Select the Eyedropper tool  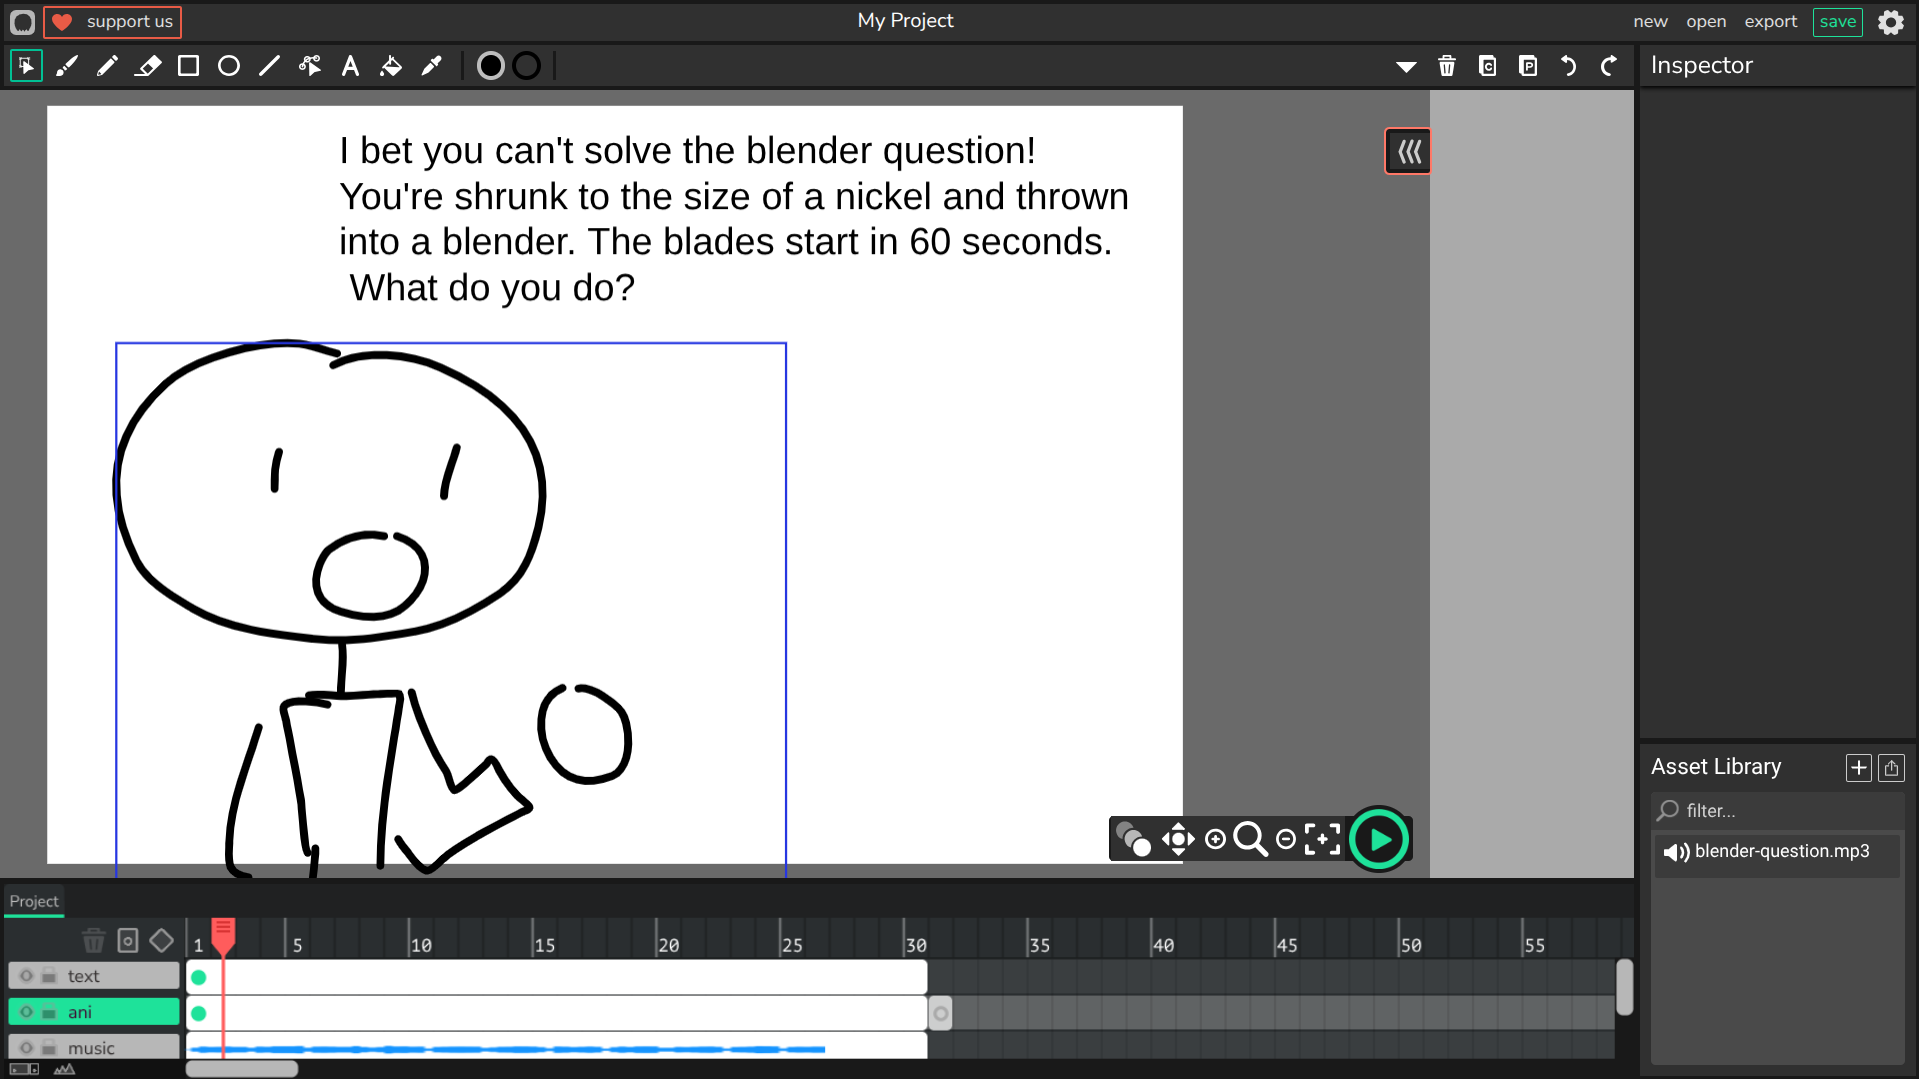coord(432,66)
